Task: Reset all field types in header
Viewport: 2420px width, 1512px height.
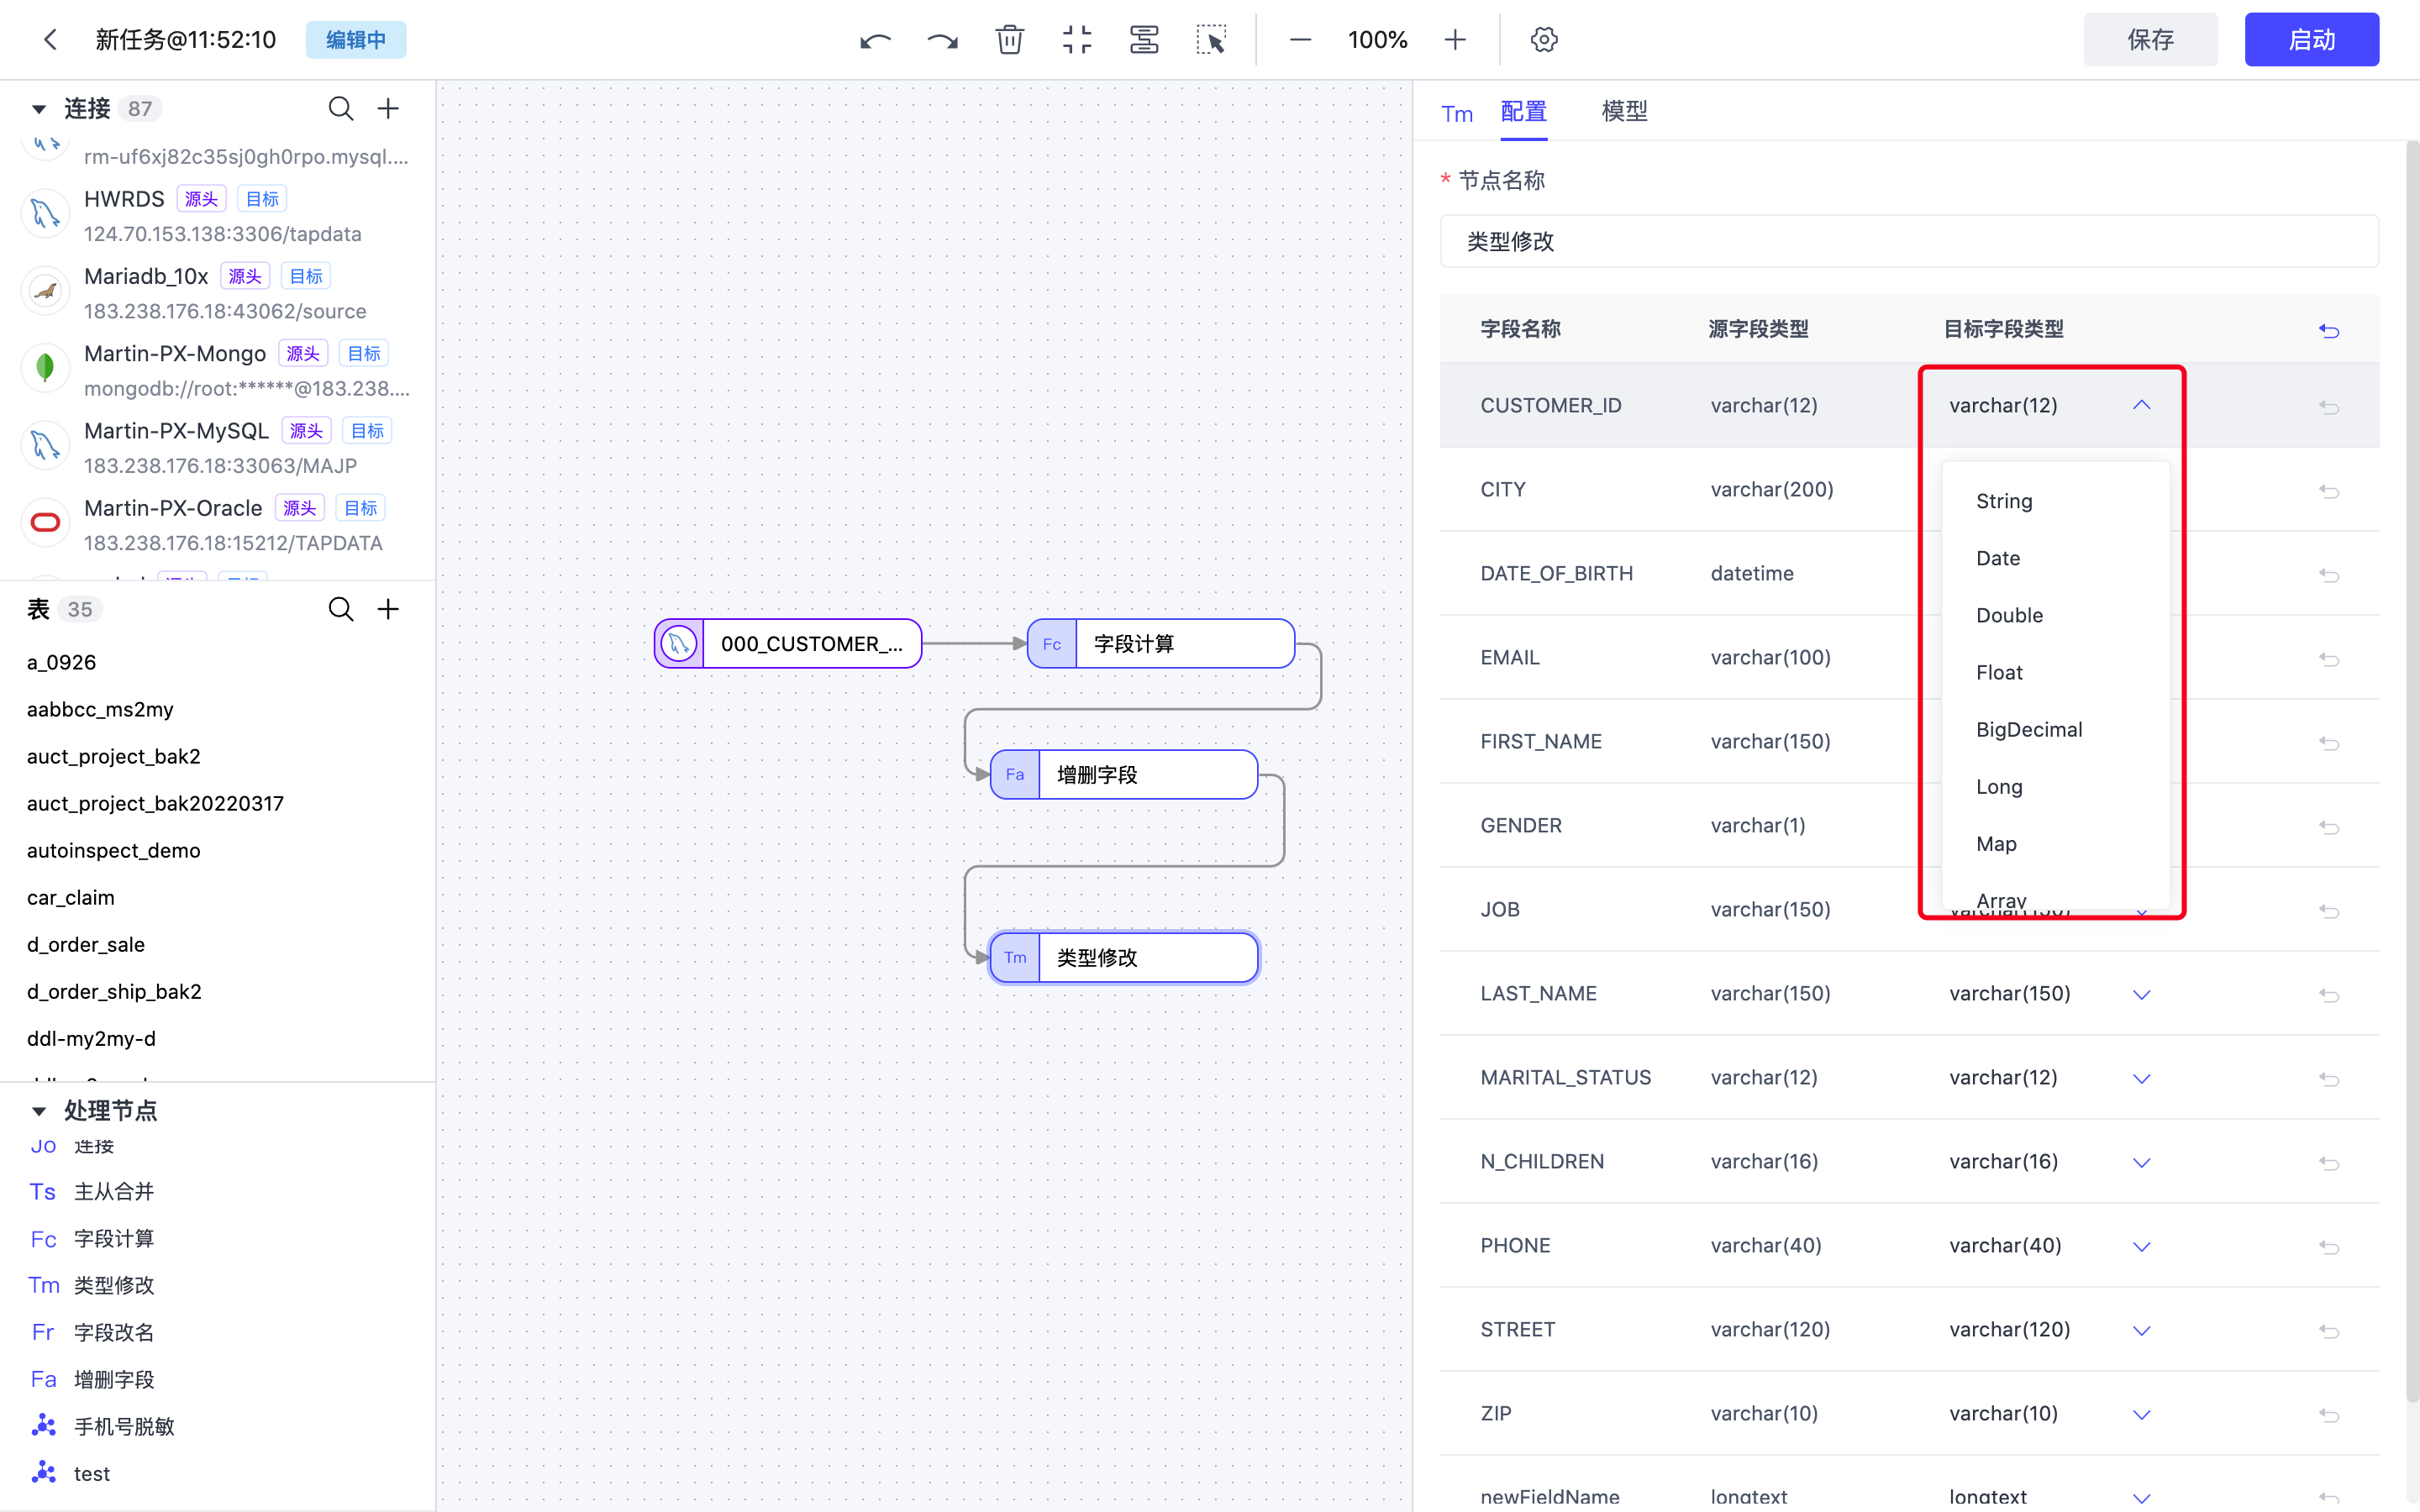Action: 2328,330
